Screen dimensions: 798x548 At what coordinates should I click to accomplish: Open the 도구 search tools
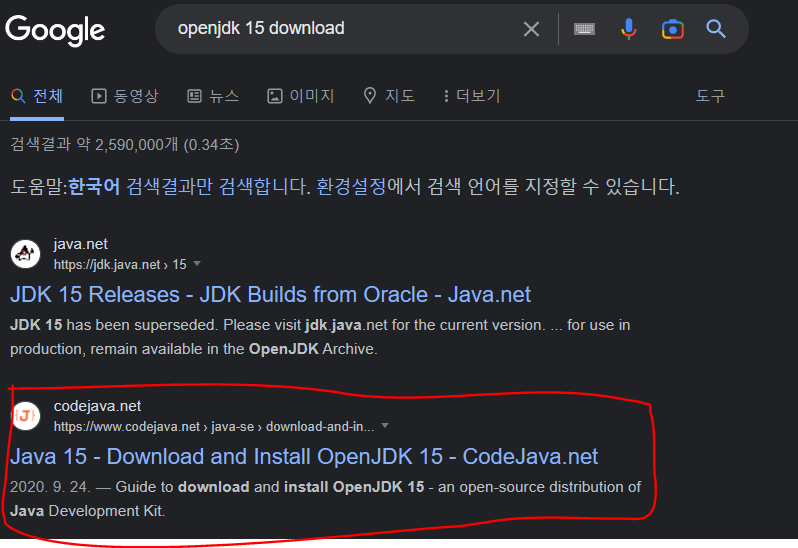tap(710, 96)
